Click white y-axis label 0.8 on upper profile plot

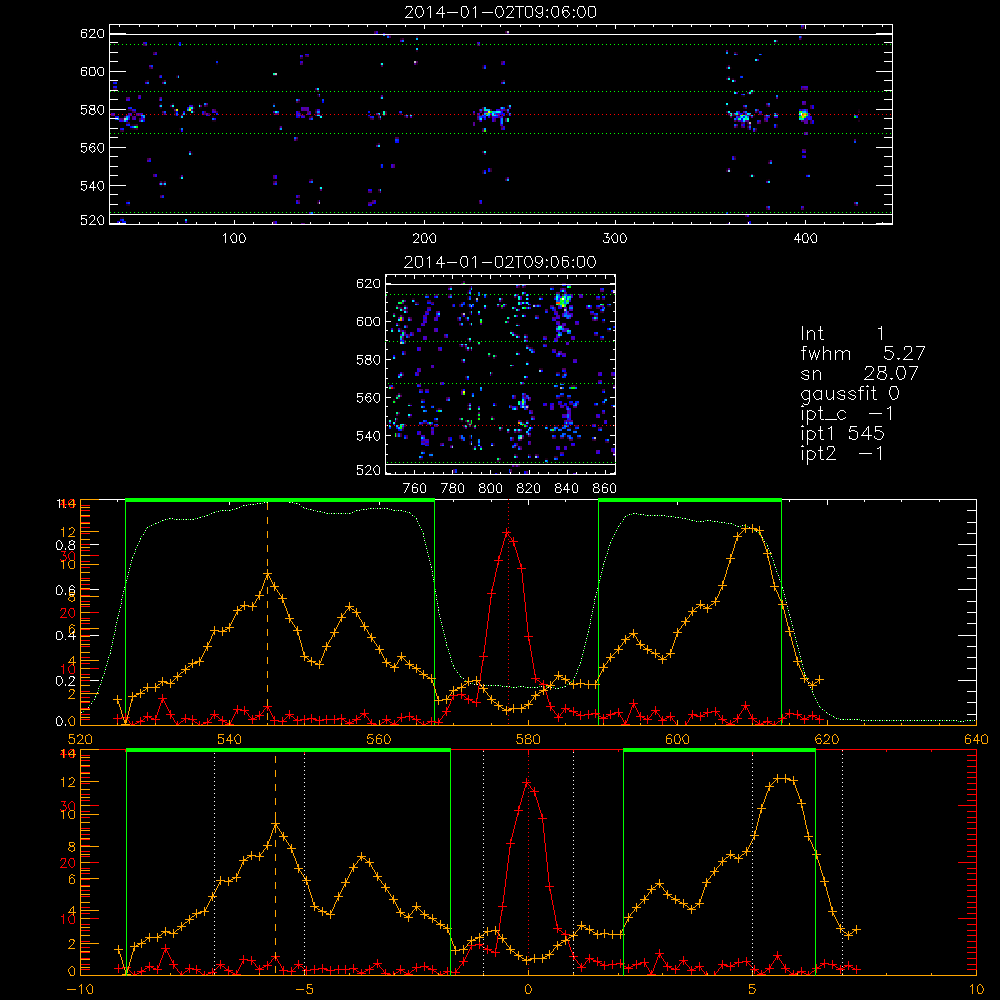click(x=65, y=545)
